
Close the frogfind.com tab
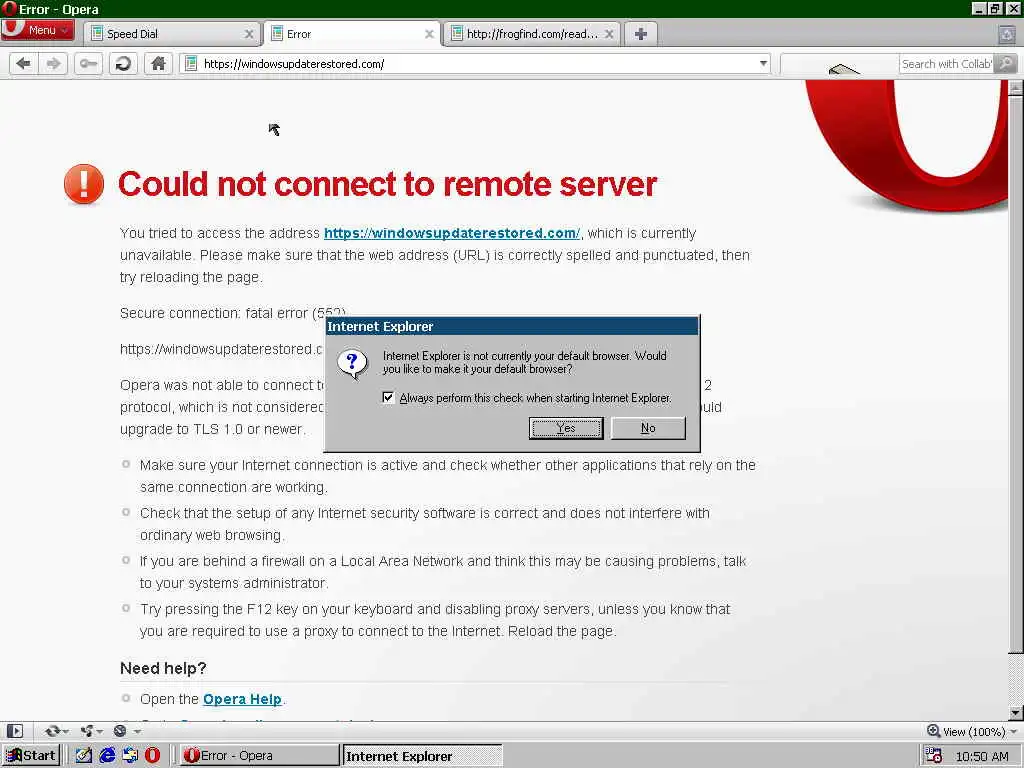click(x=609, y=34)
